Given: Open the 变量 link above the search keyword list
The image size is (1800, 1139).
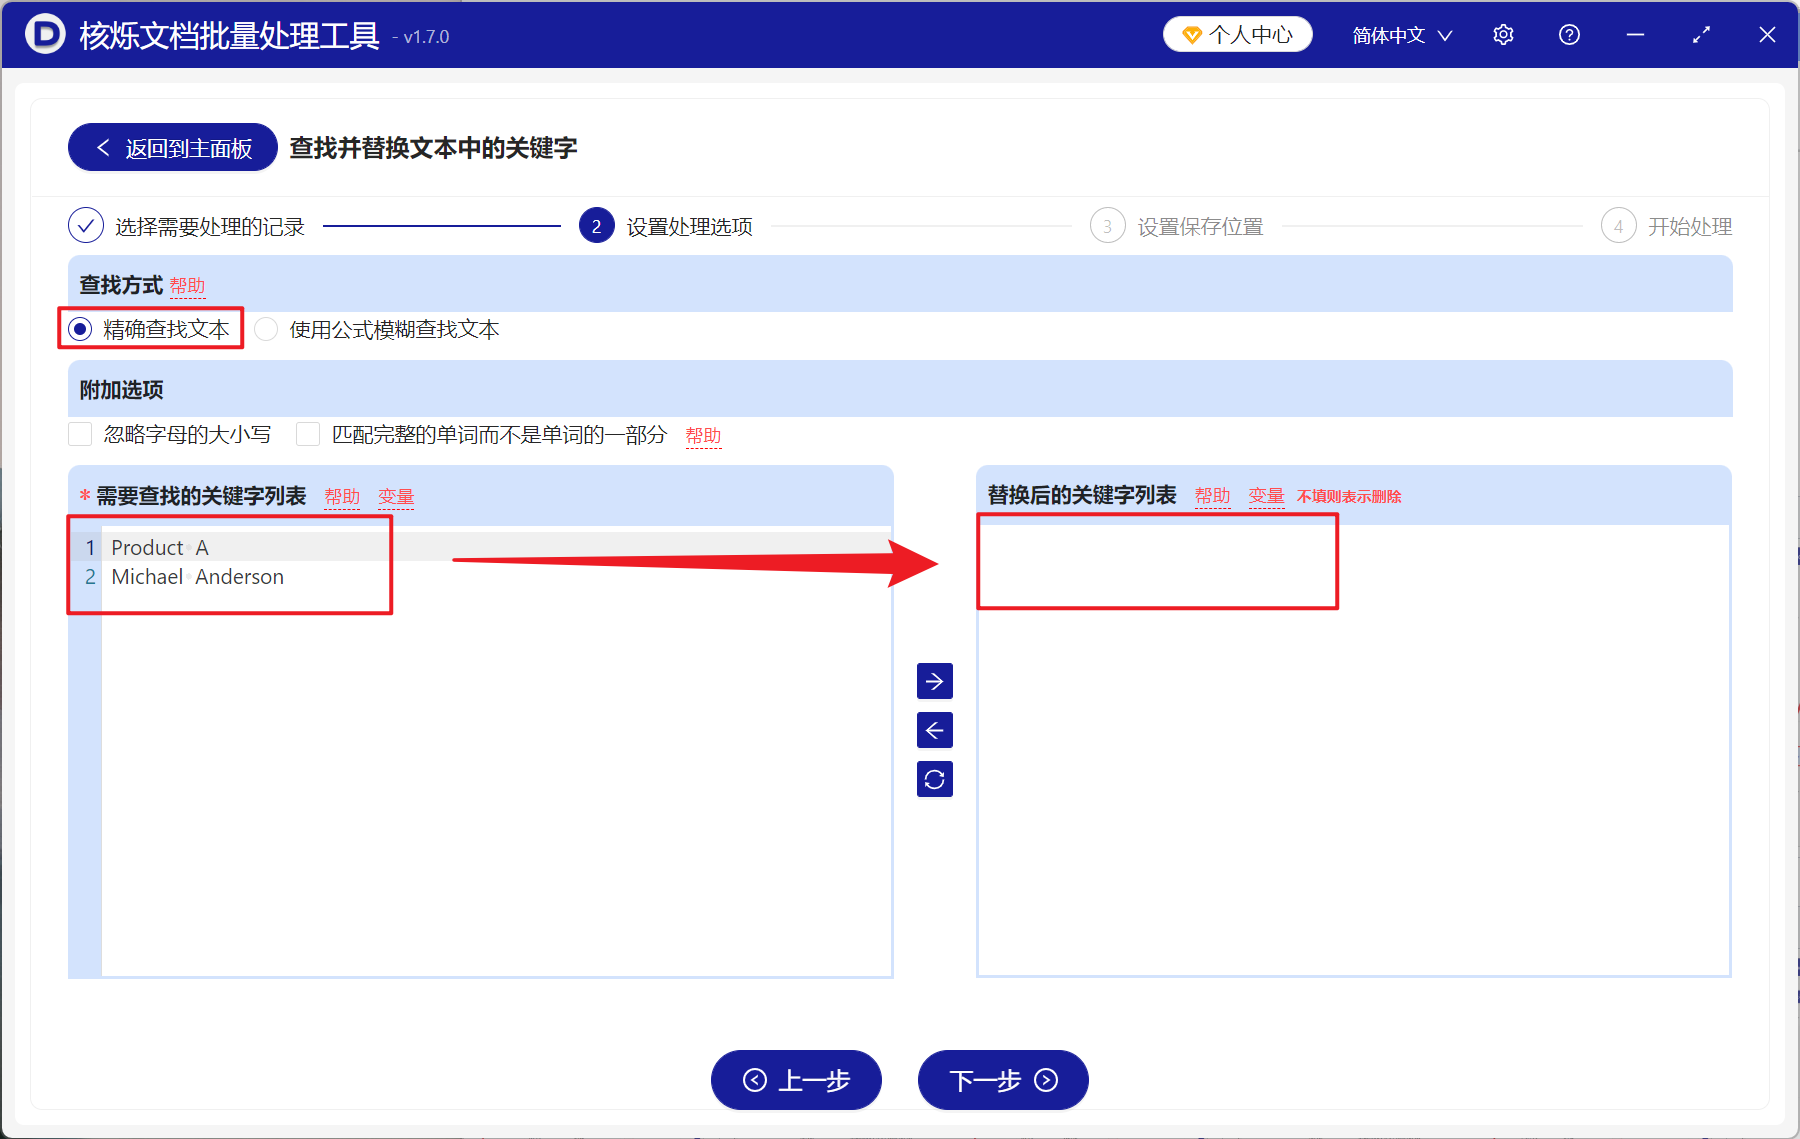Looking at the screenshot, I should [x=395, y=495].
